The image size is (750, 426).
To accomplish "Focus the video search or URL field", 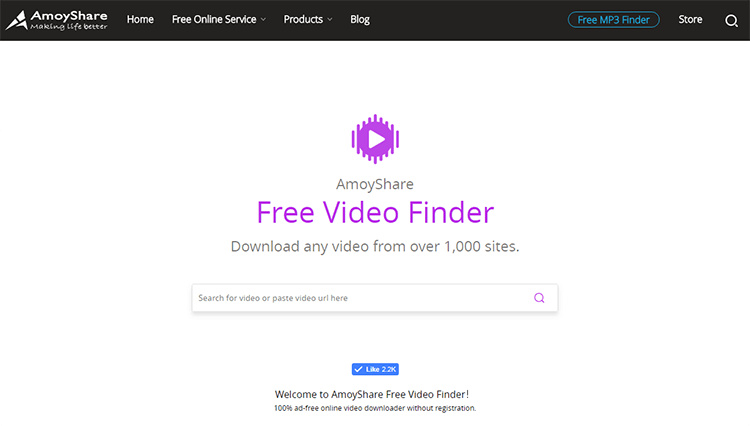I will coord(375,298).
